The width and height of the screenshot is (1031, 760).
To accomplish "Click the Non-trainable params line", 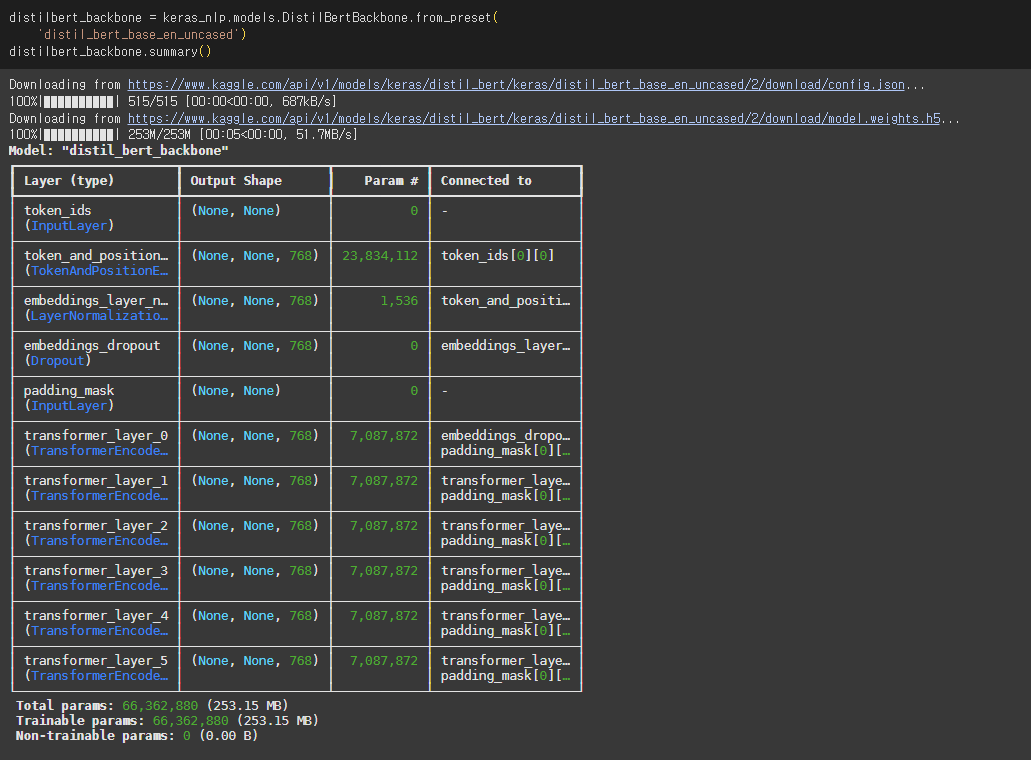I will (137, 736).
